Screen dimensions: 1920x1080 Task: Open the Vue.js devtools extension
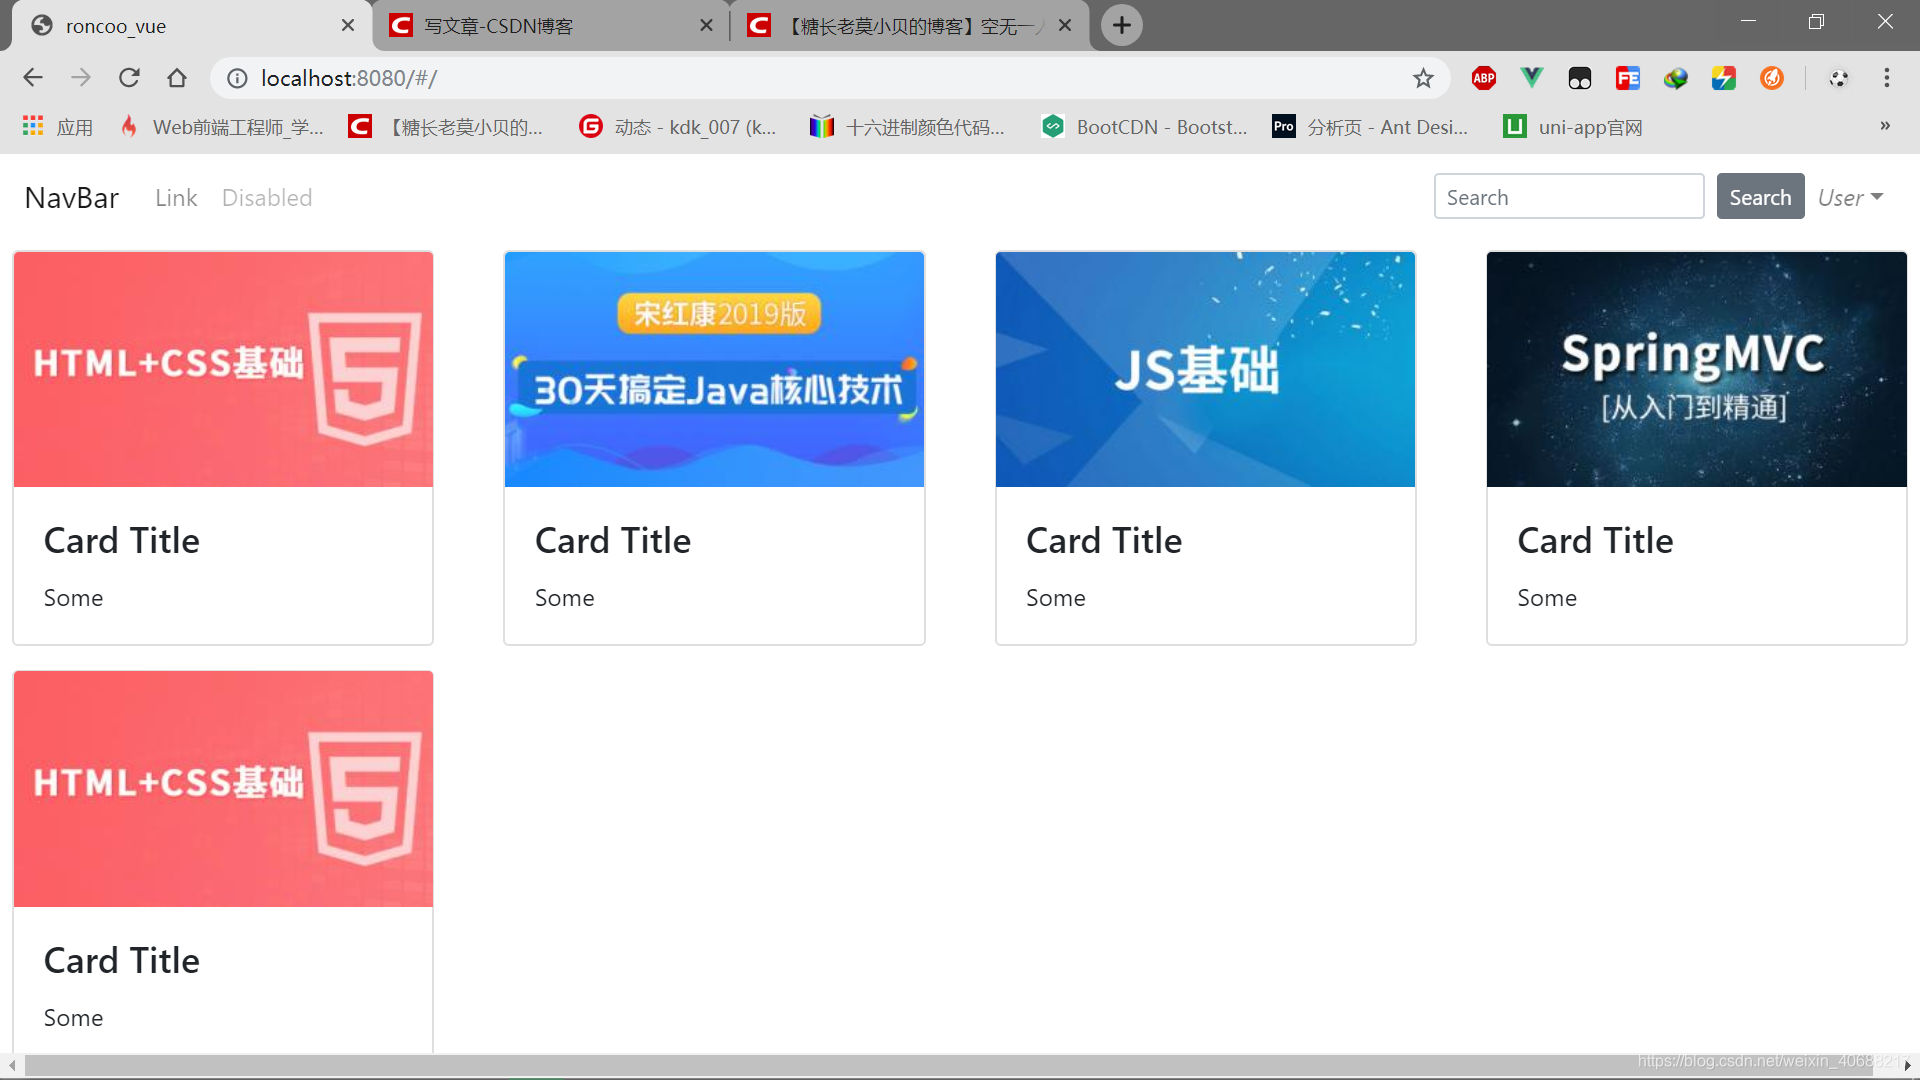[1531, 78]
